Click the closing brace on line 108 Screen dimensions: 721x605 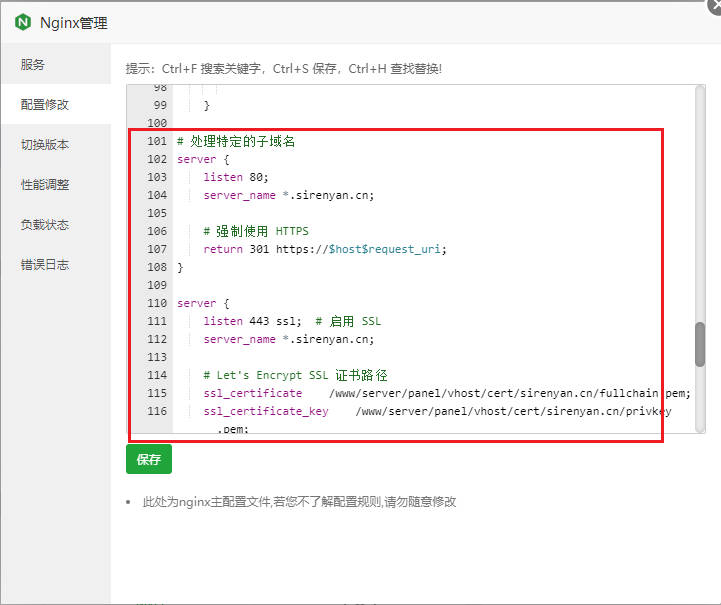[x=180, y=267]
